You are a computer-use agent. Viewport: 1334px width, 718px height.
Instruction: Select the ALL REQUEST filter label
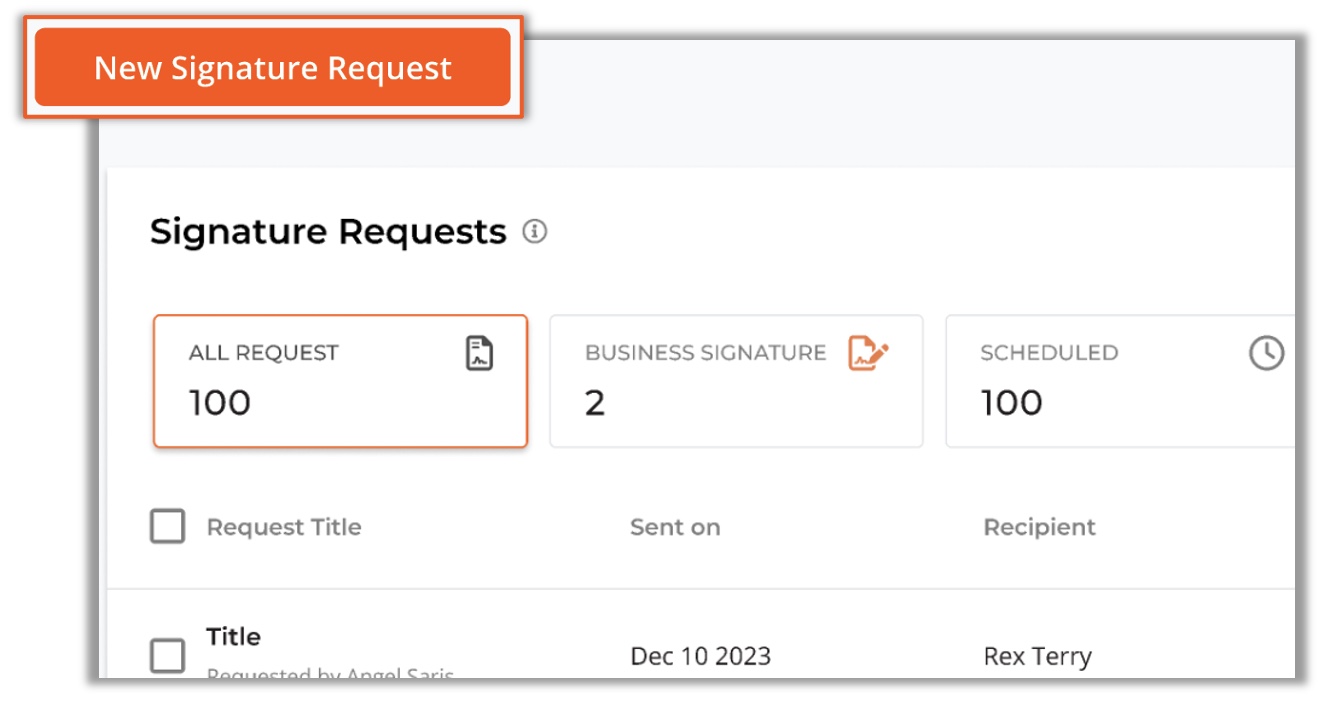pos(264,353)
